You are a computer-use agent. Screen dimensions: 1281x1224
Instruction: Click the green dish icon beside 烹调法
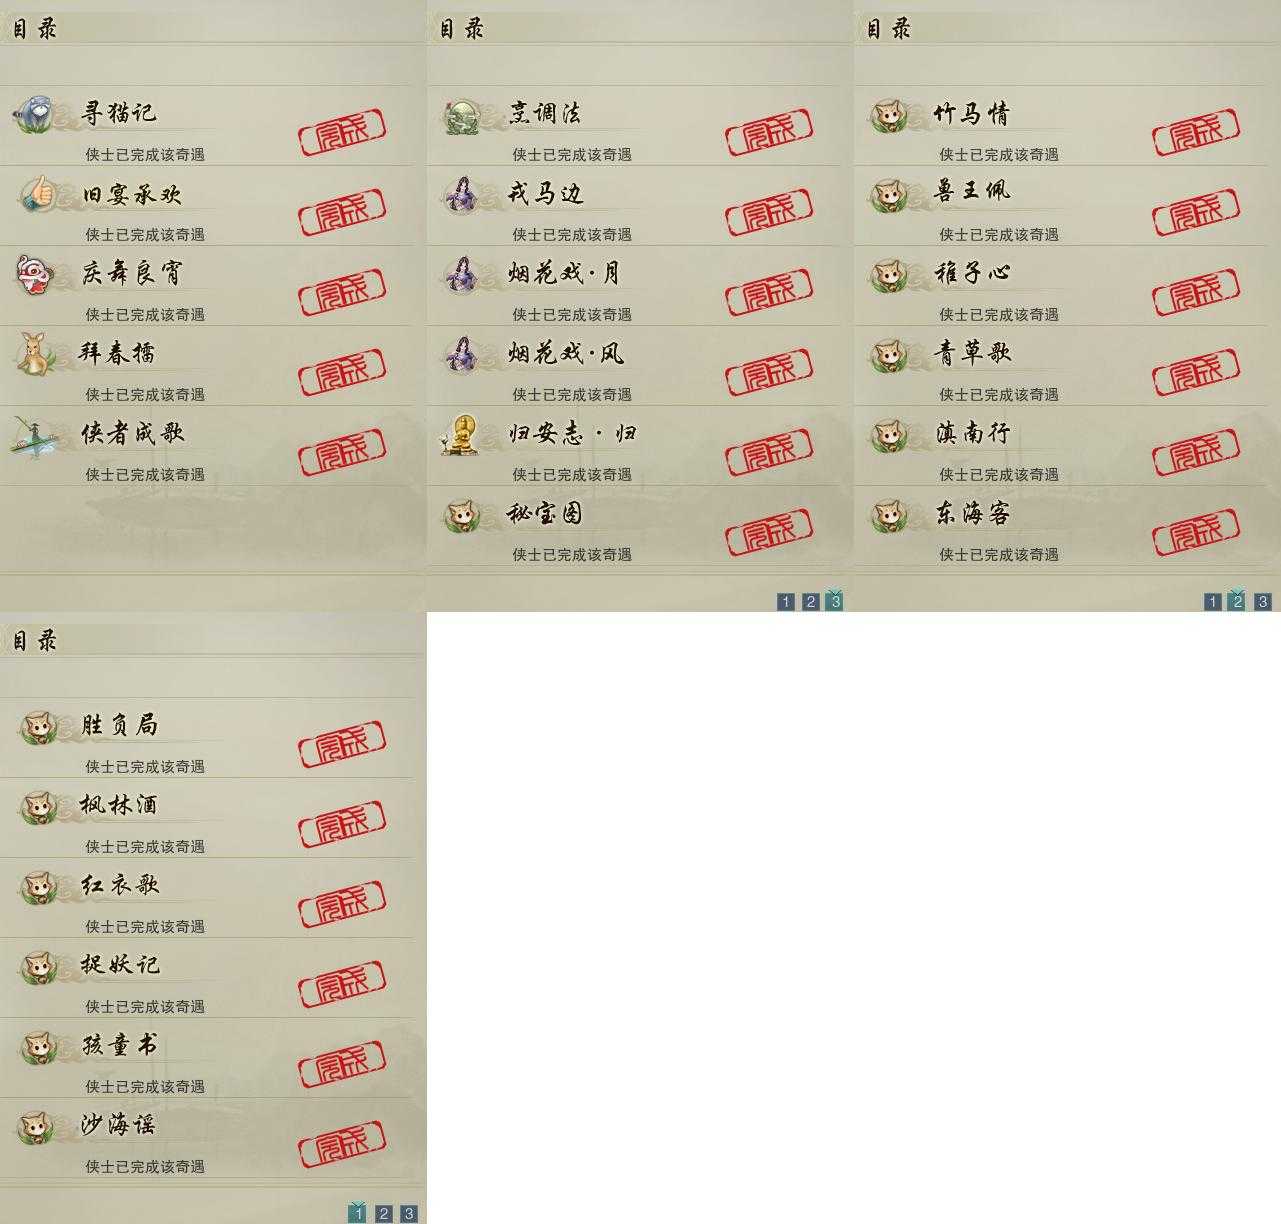[463, 116]
